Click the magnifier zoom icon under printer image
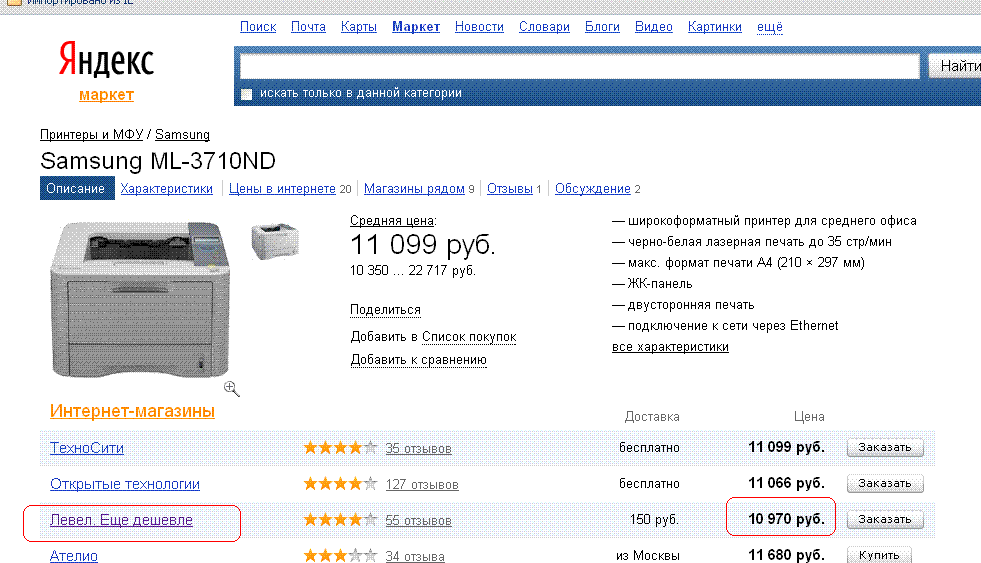Screen dimensions: 981x563 (x=231, y=388)
